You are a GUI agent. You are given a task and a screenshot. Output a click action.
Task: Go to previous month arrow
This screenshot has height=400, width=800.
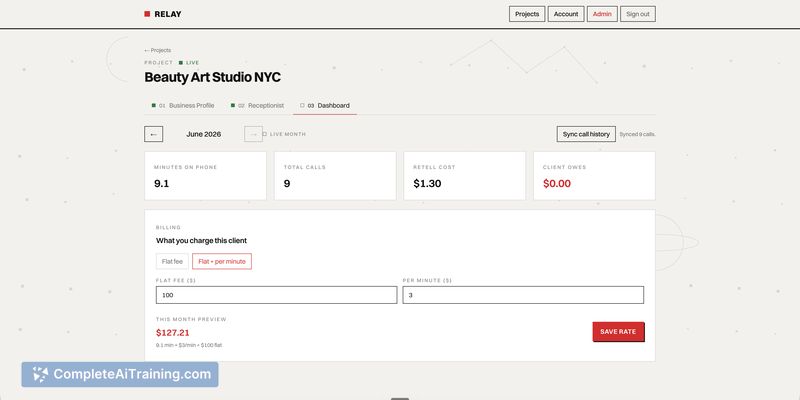[154, 134]
